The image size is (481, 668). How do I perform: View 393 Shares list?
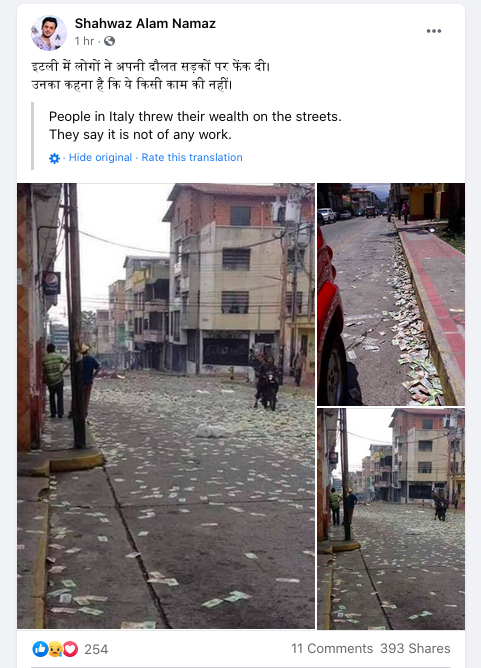coord(415,648)
